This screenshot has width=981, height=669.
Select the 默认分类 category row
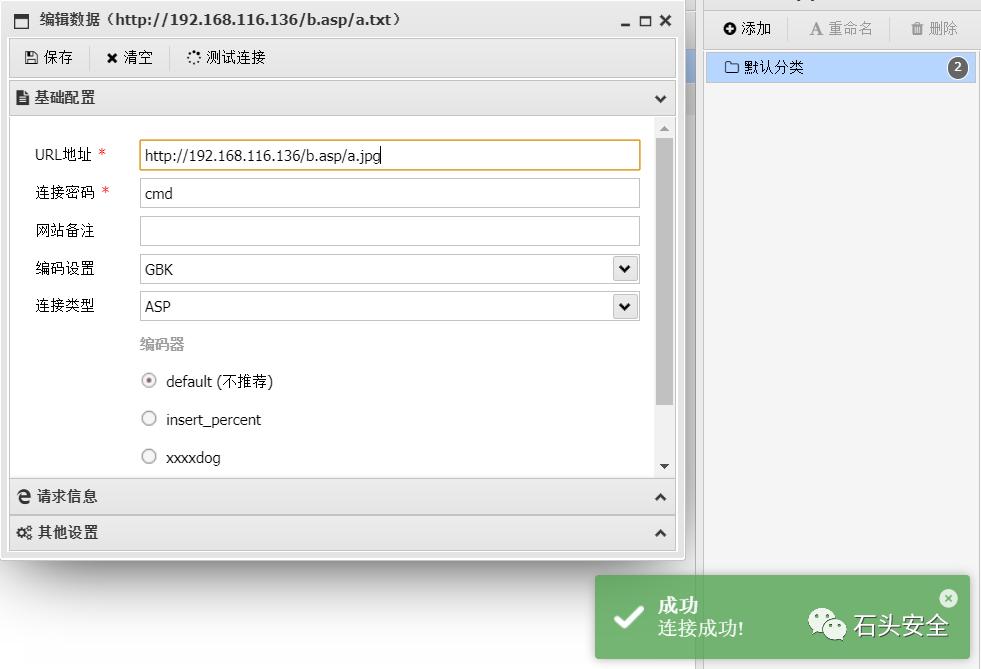click(x=840, y=68)
